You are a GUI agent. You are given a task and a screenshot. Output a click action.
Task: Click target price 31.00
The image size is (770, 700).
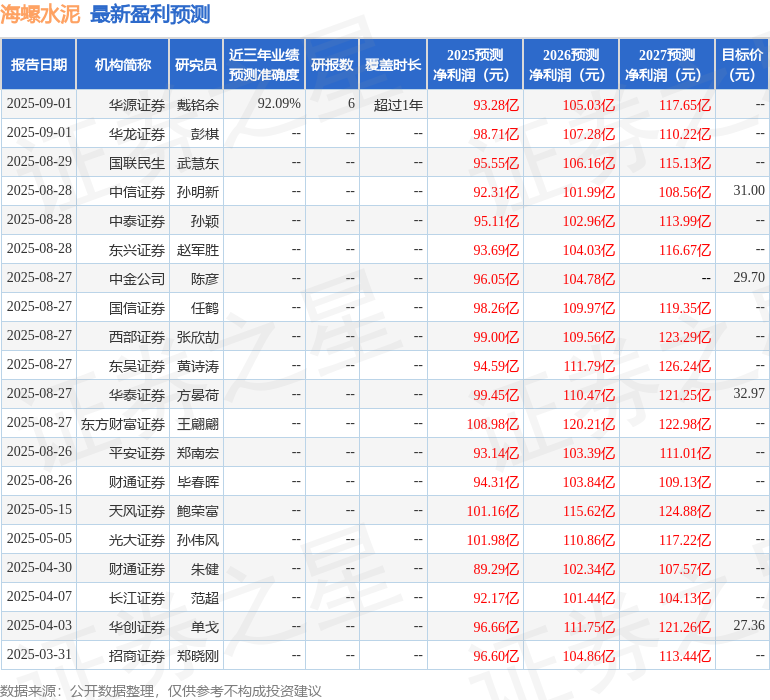[x=749, y=191]
